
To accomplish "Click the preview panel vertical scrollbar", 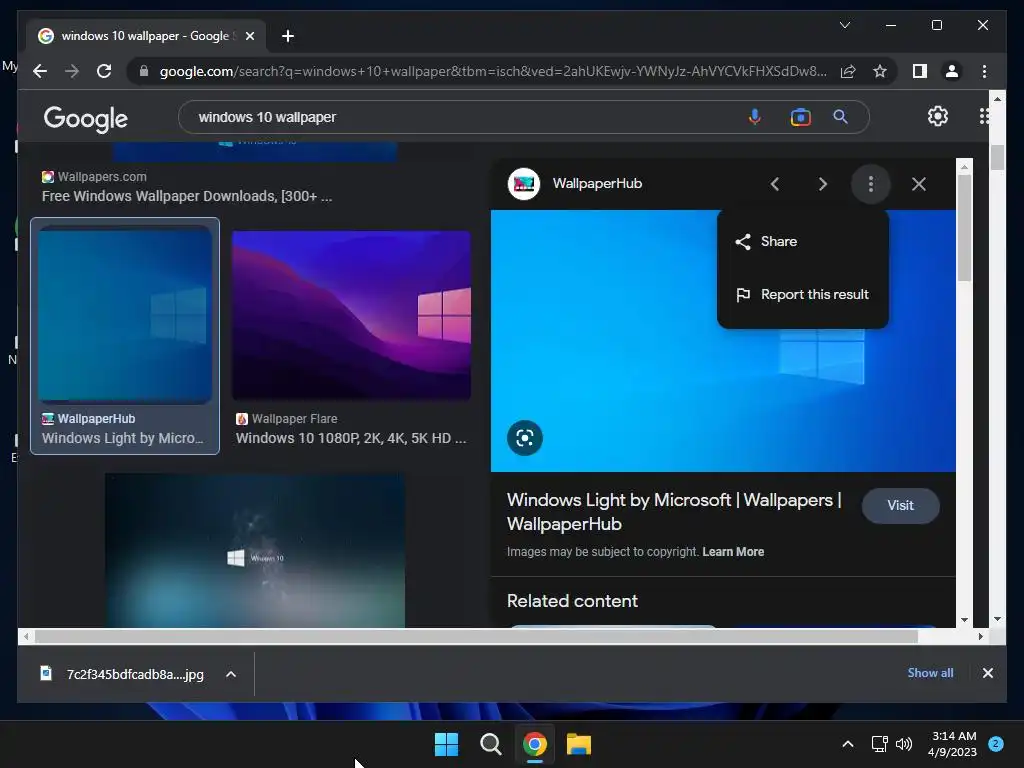I will 964,229.
